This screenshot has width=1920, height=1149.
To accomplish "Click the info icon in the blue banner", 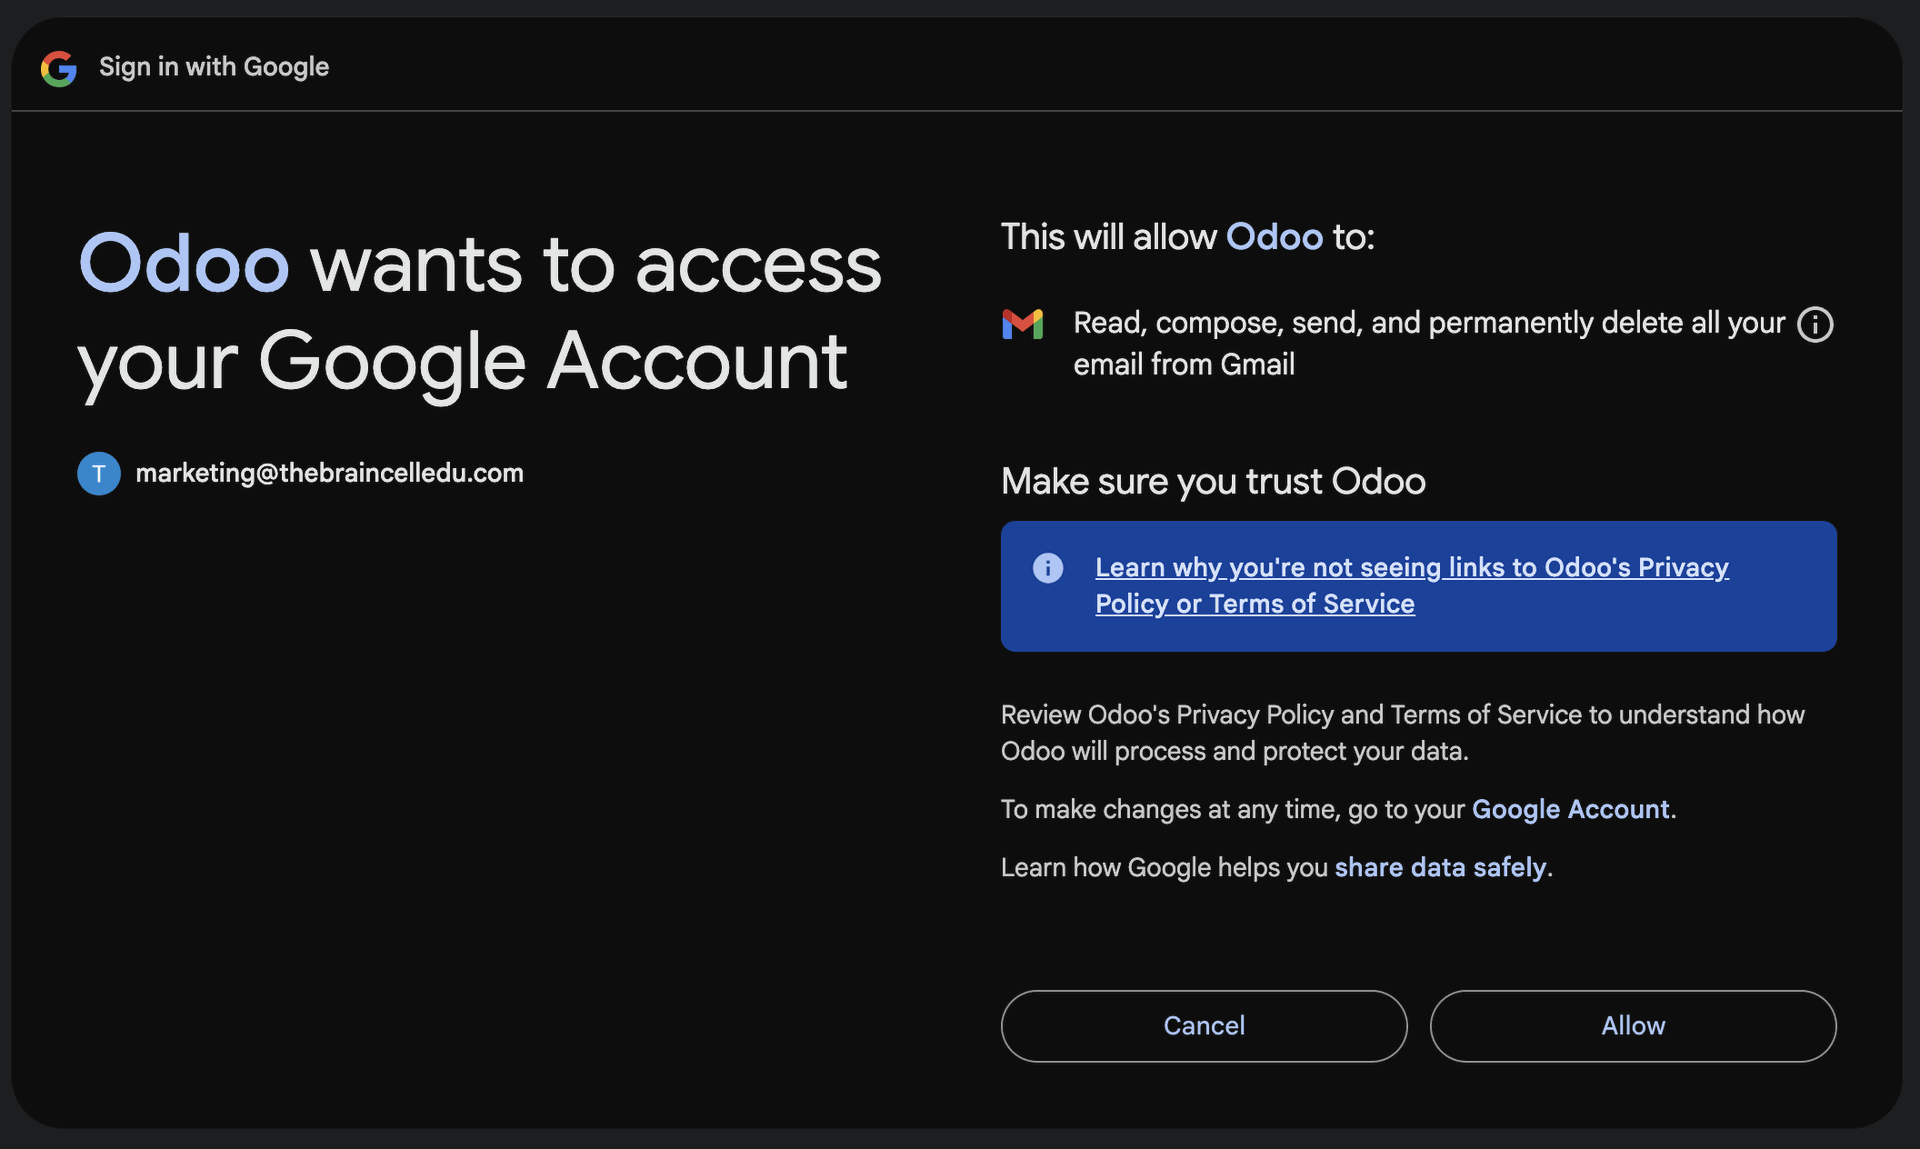I will (1047, 568).
